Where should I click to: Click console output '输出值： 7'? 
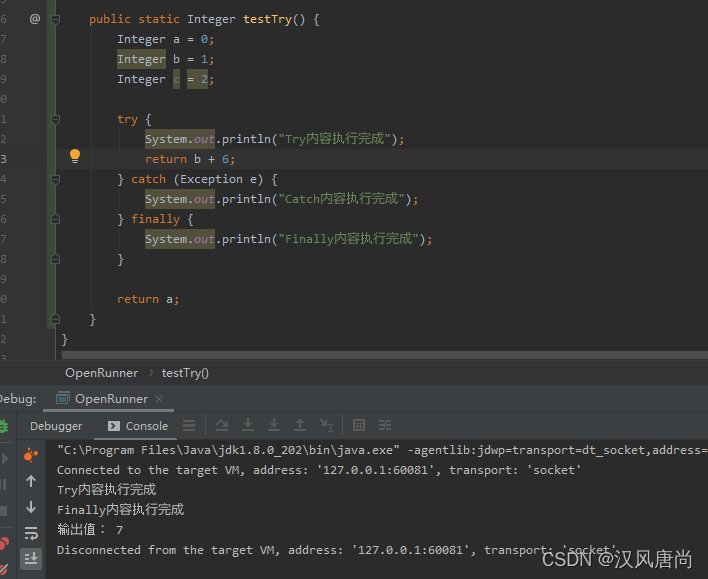(x=90, y=530)
